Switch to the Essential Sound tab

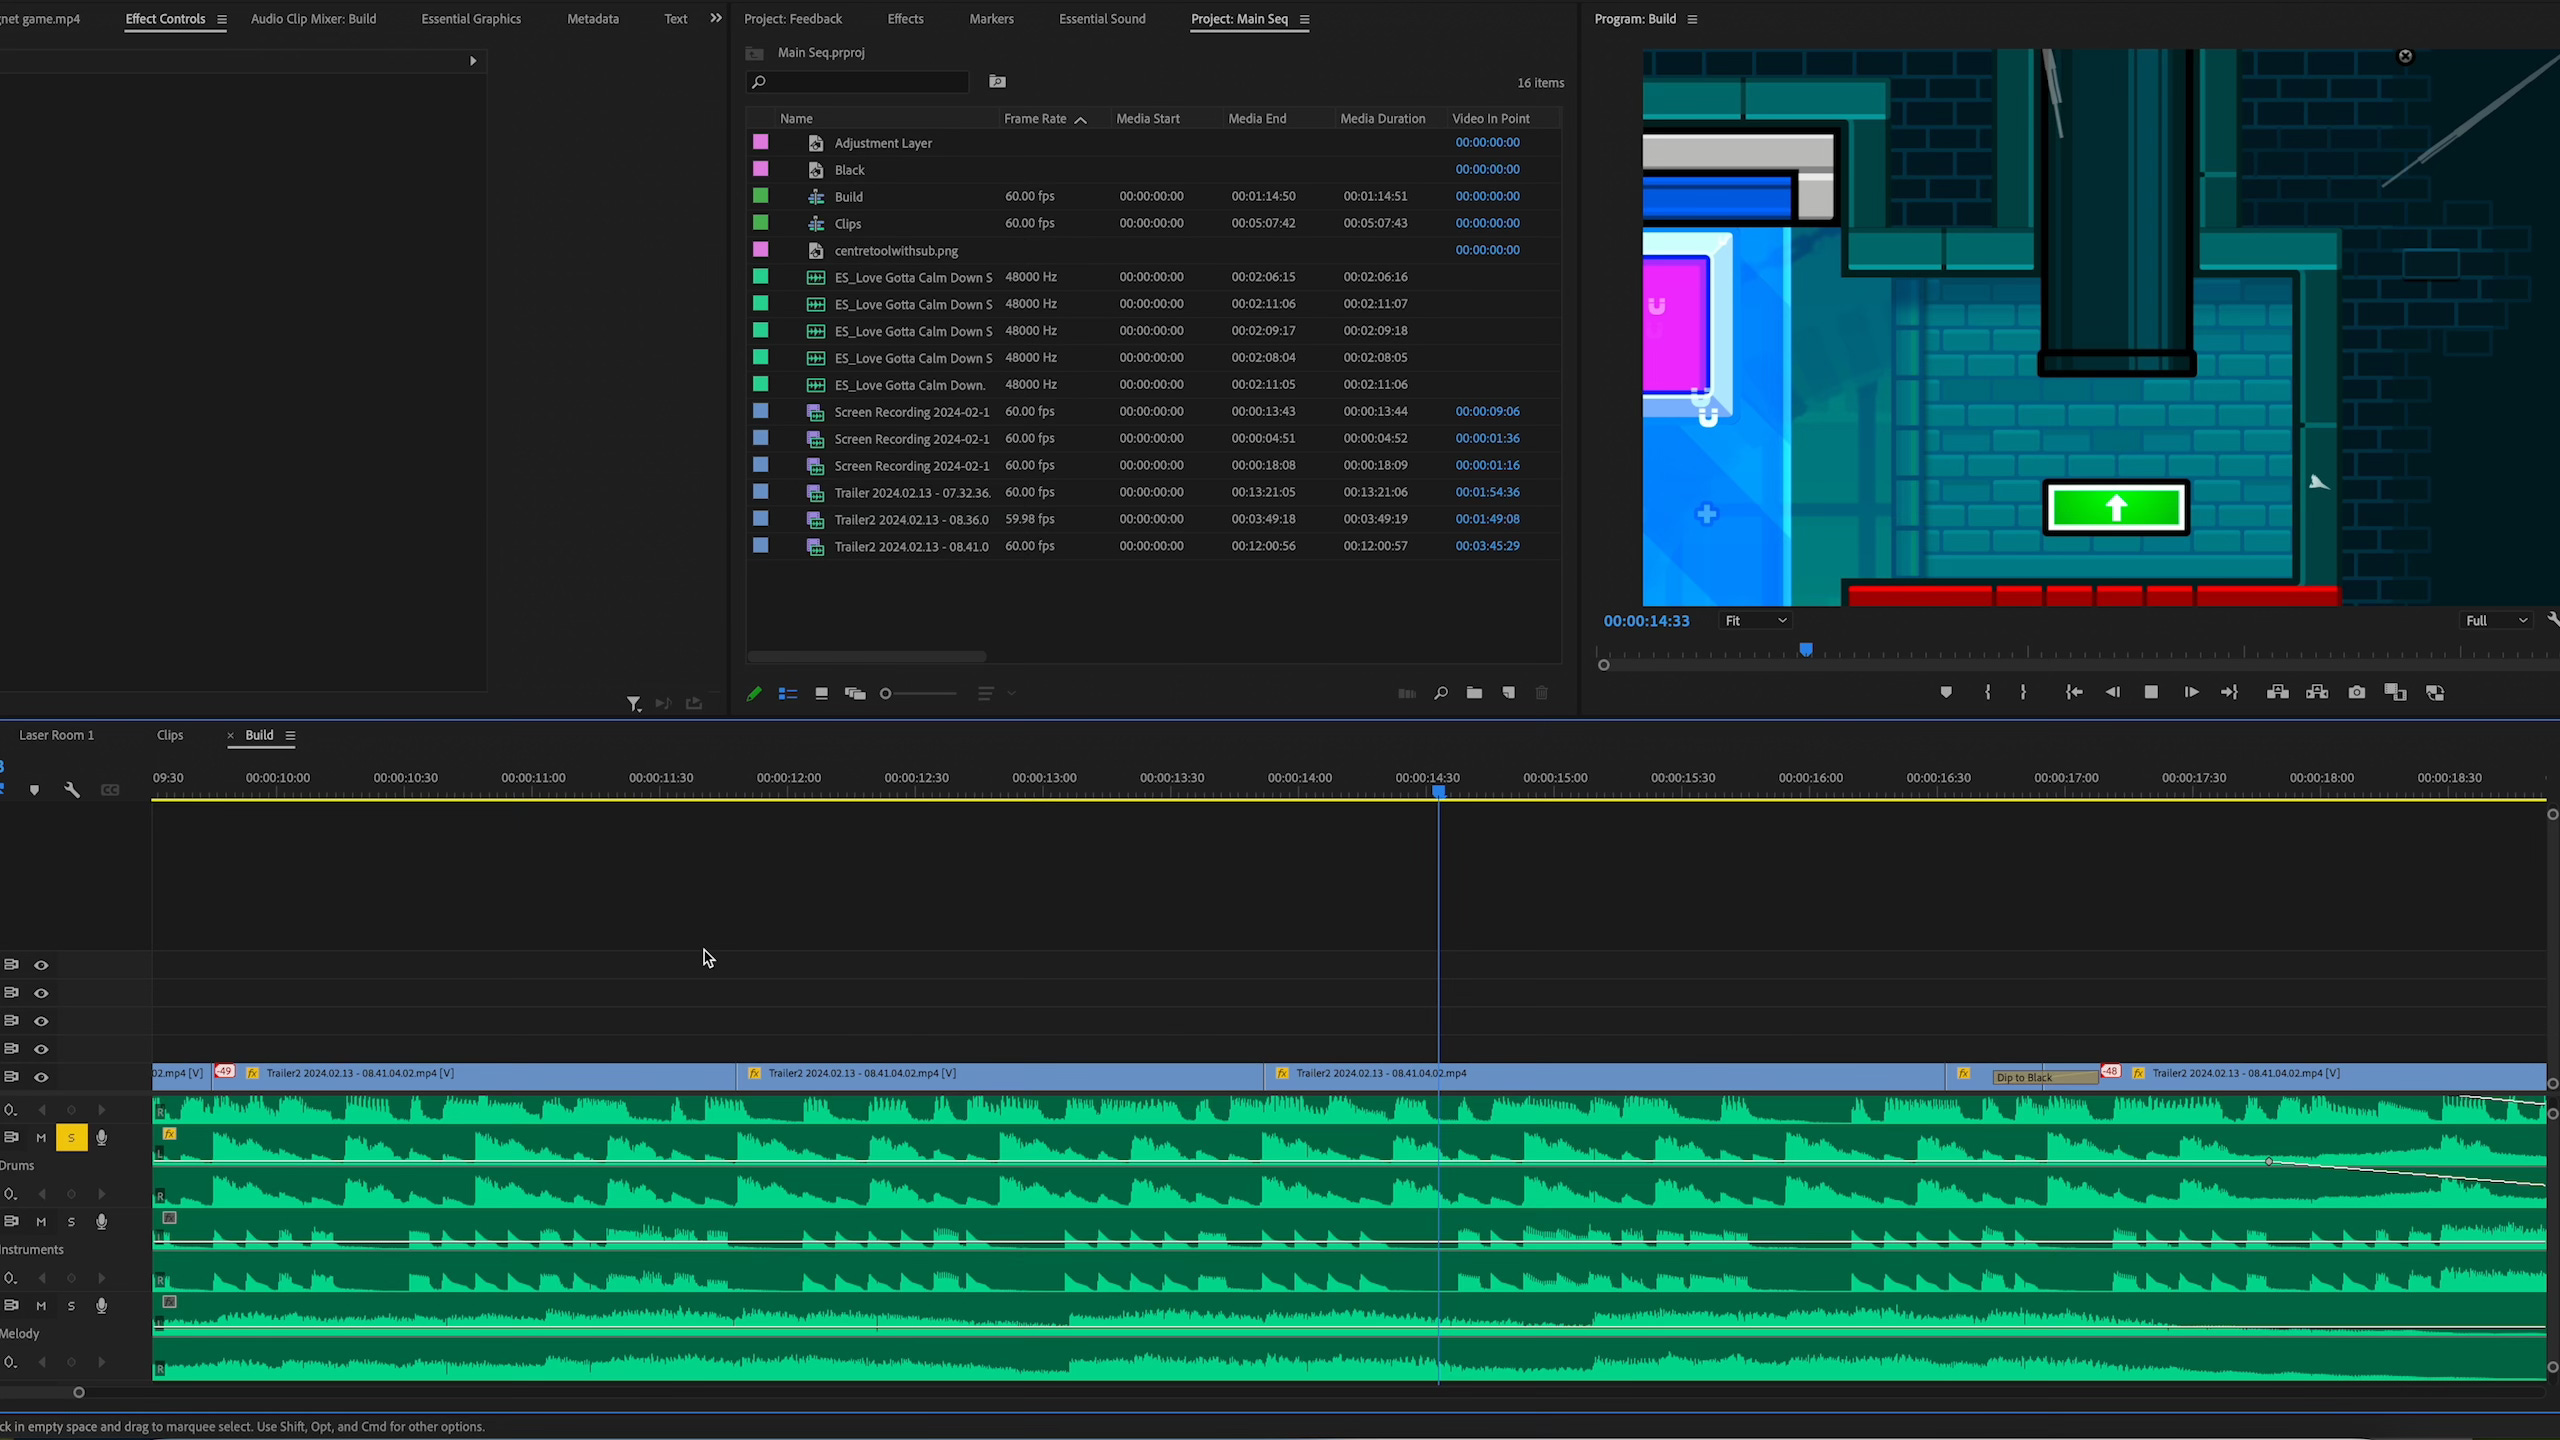click(1102, 19)
